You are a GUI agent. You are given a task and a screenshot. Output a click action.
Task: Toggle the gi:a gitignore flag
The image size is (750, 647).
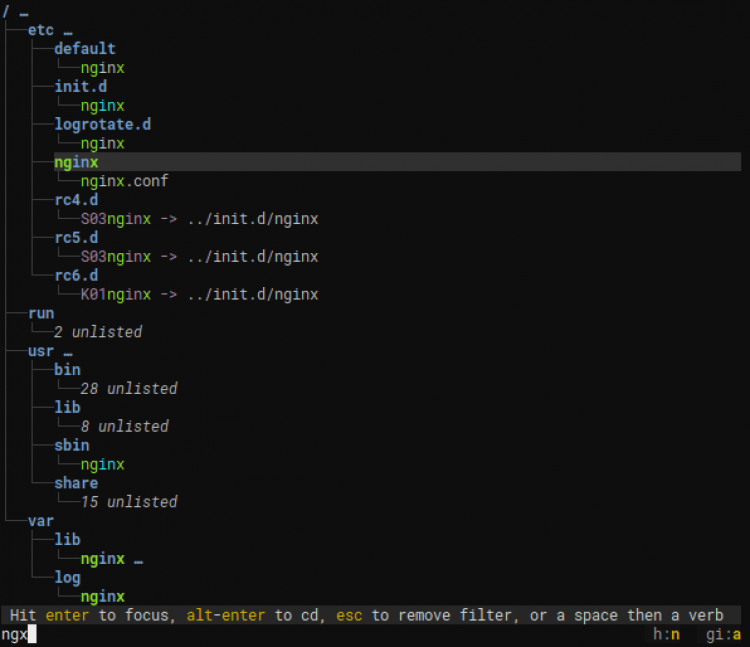coord(723,635)
